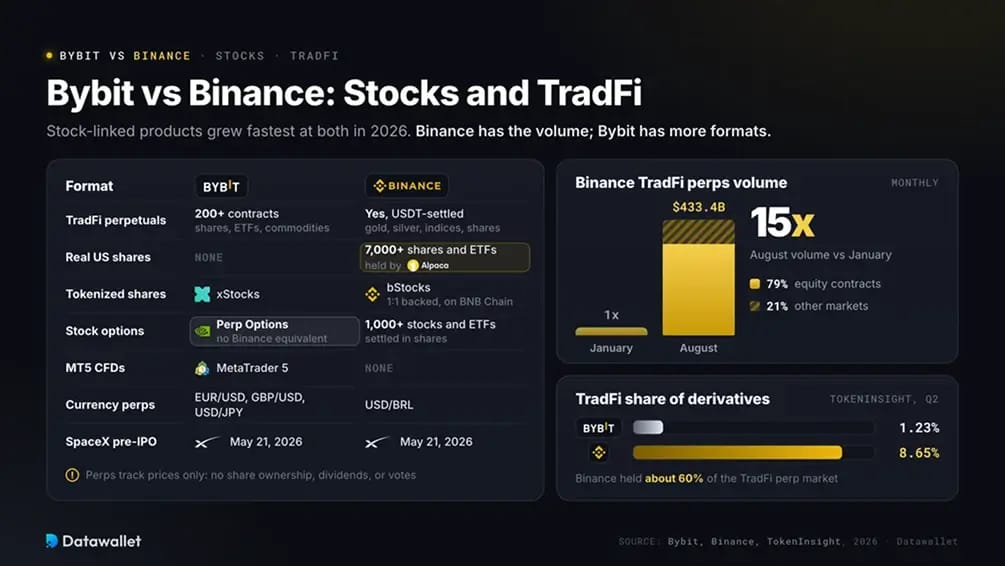Viewport: 1005px width, 566px height.
Task: Click NONE in the Real US shares row
Action: click(209, 258)
